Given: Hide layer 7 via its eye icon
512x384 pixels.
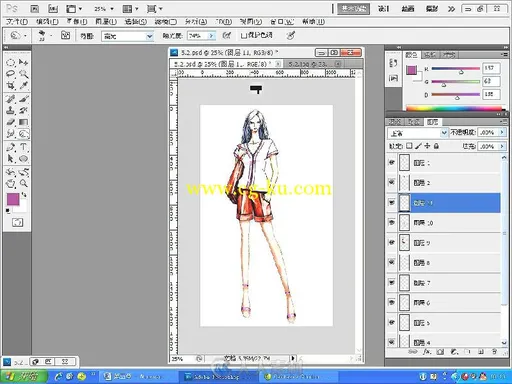Looking at the screenshot, I should click(392, 283).
